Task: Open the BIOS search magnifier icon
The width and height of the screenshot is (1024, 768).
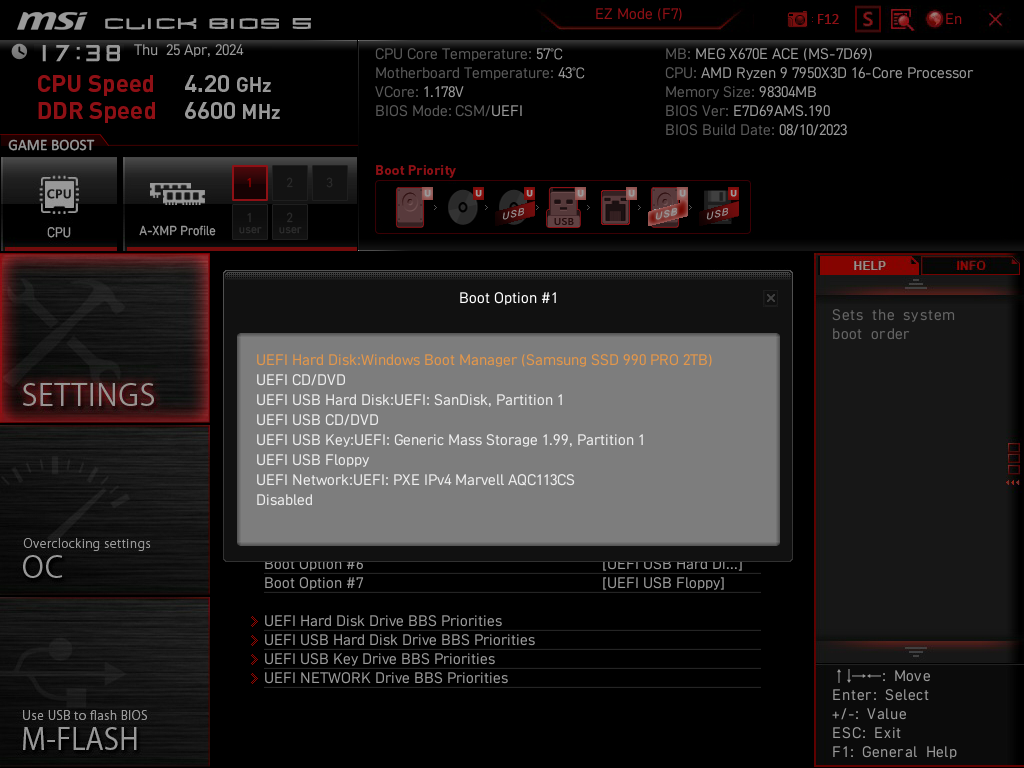Action: (x=902, y=20)
